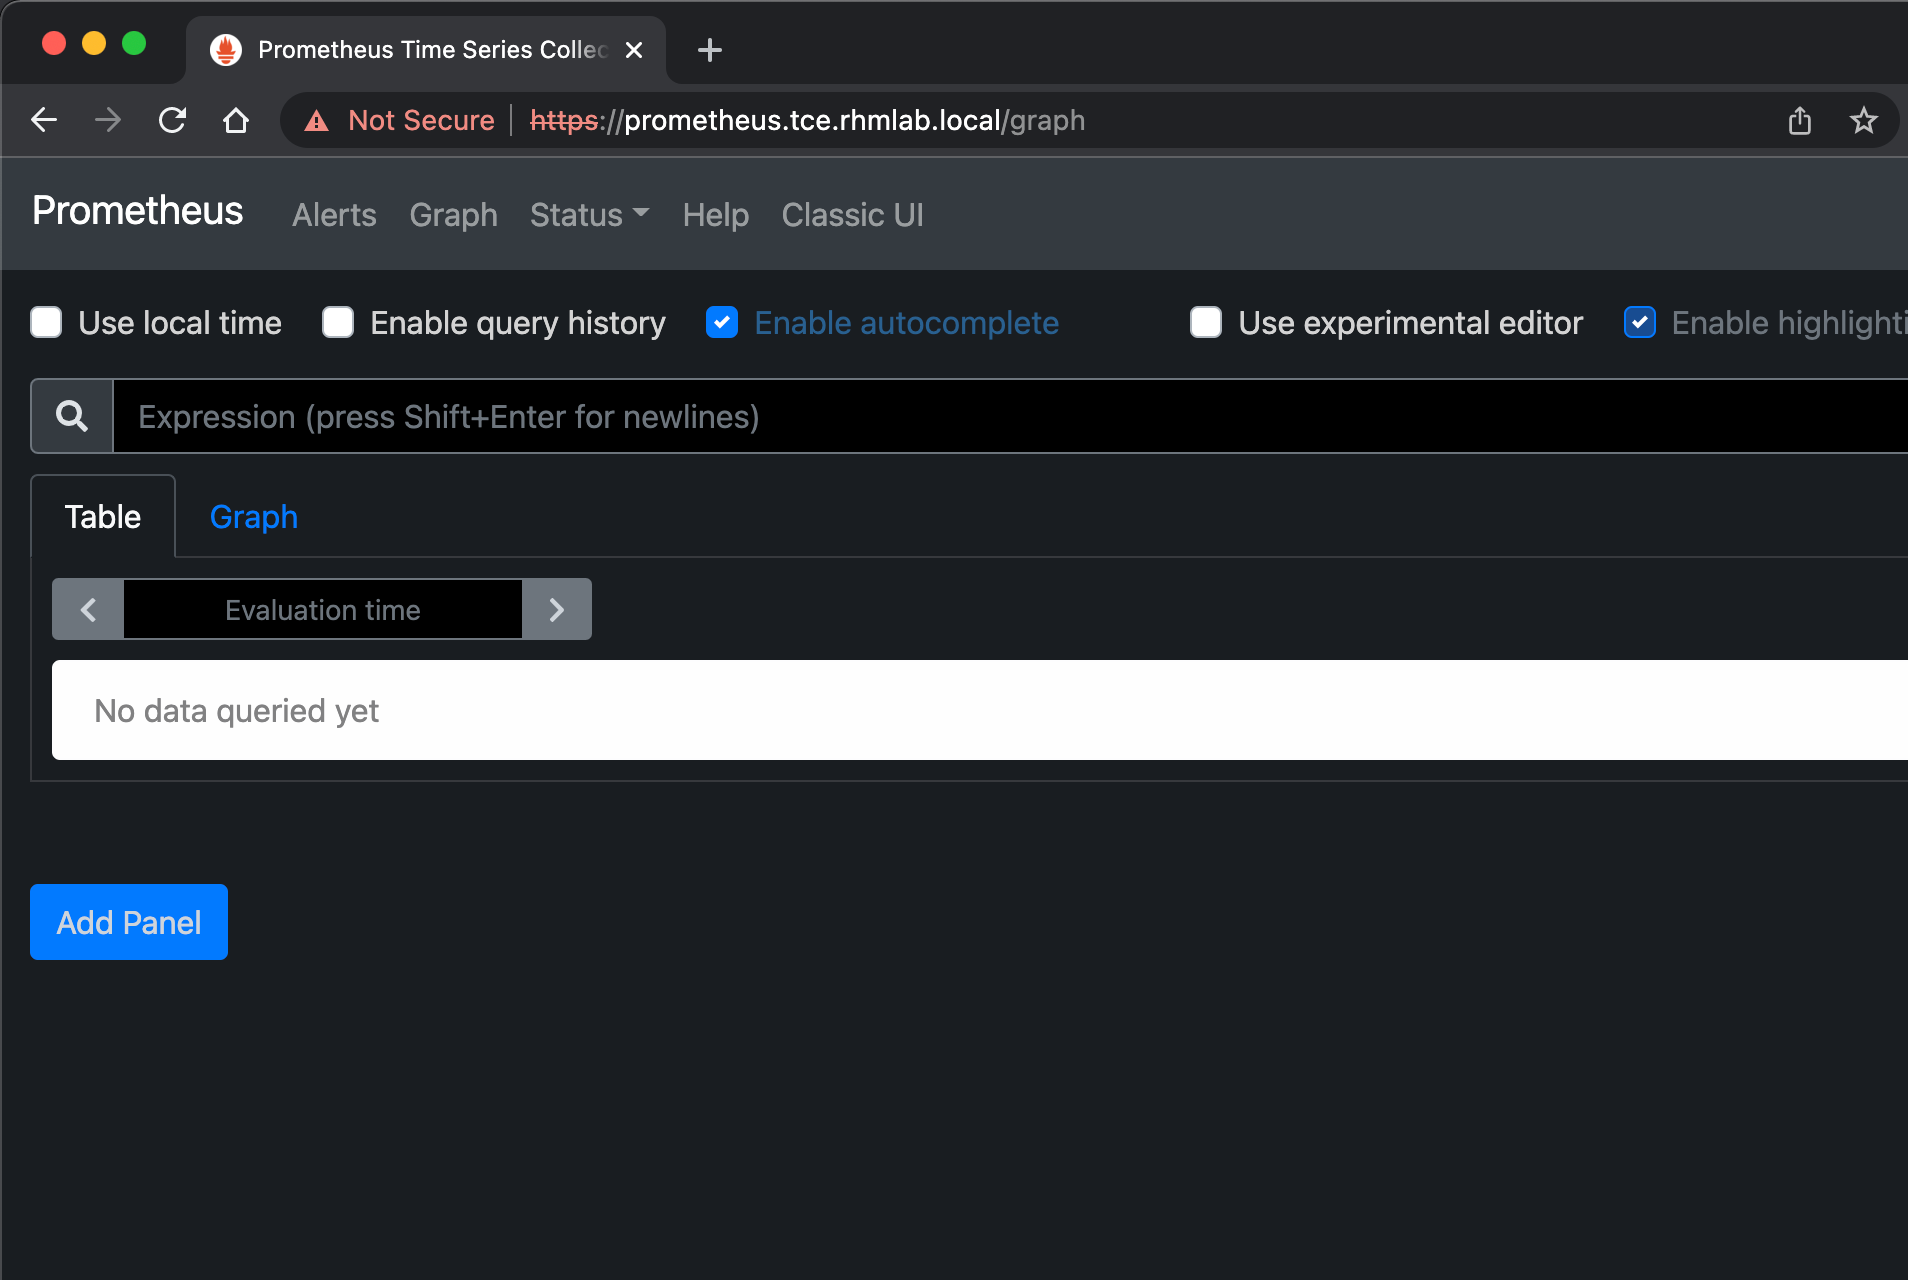Image resolution: width=1908 pixels, height=1280 pixels.
Task: Click the Add Panel button
Action: [129, 922]
